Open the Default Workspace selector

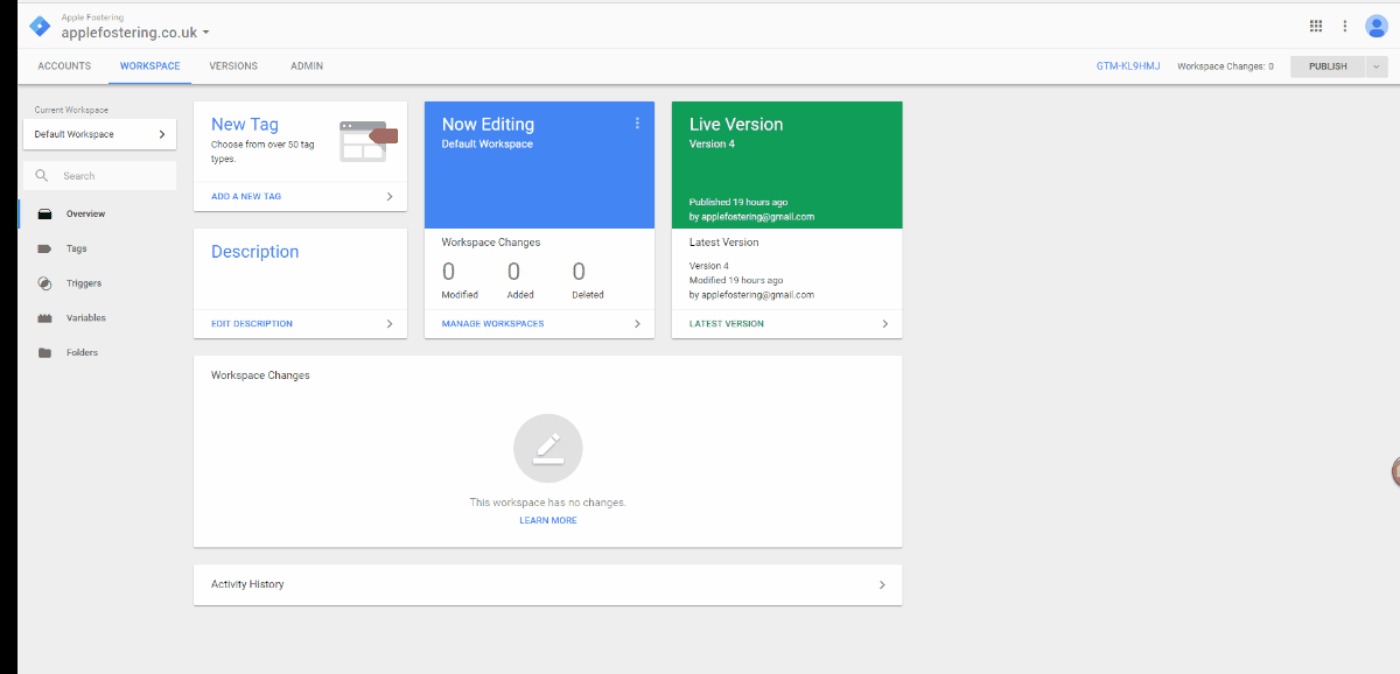point(100,134)
